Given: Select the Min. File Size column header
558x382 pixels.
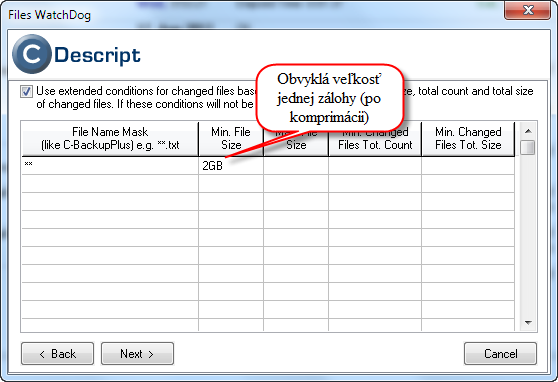Looking at the screenshot, I should (x=231, y=138).
